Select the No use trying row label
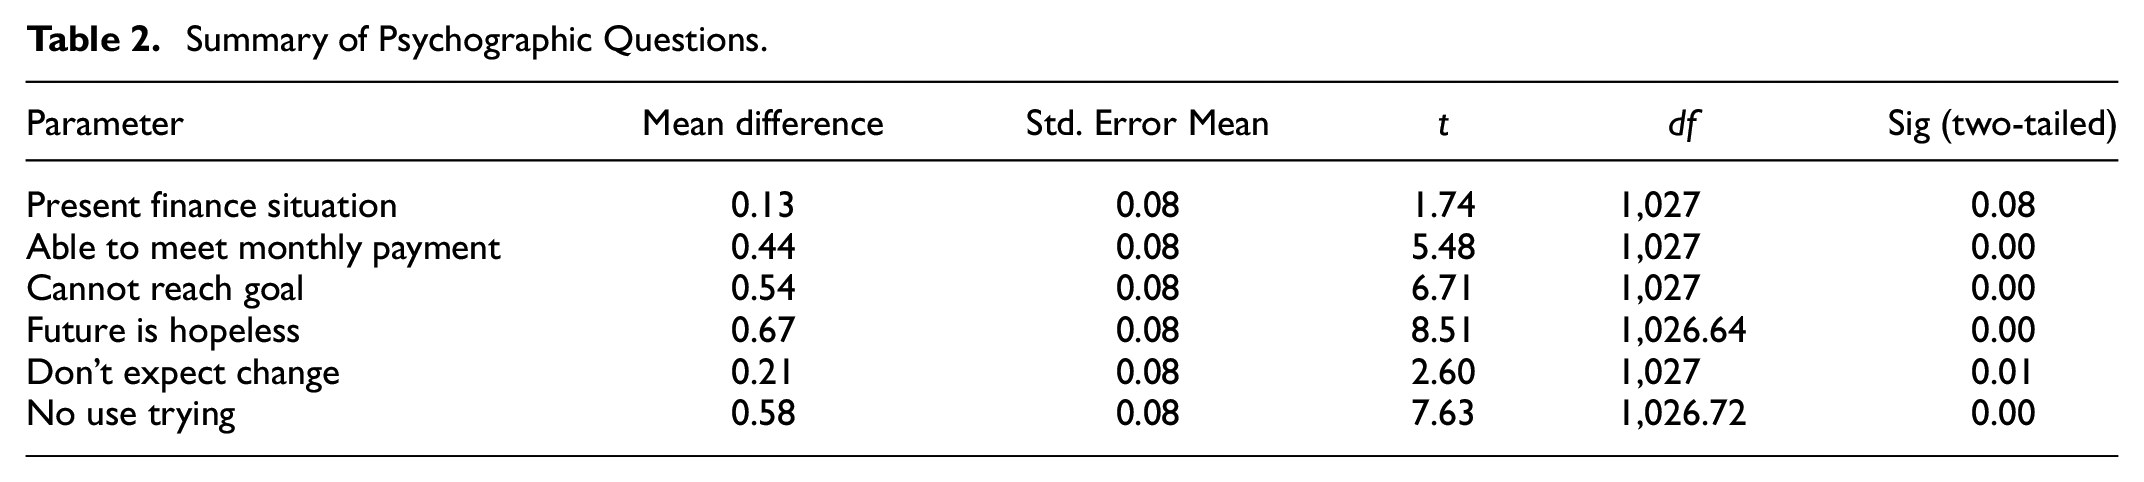This screenshot has height=482, width=2144. point(131,413)
